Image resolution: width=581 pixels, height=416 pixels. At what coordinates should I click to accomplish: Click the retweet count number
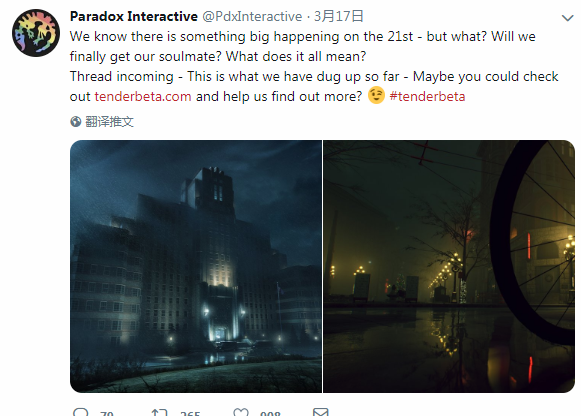(190, 413)
